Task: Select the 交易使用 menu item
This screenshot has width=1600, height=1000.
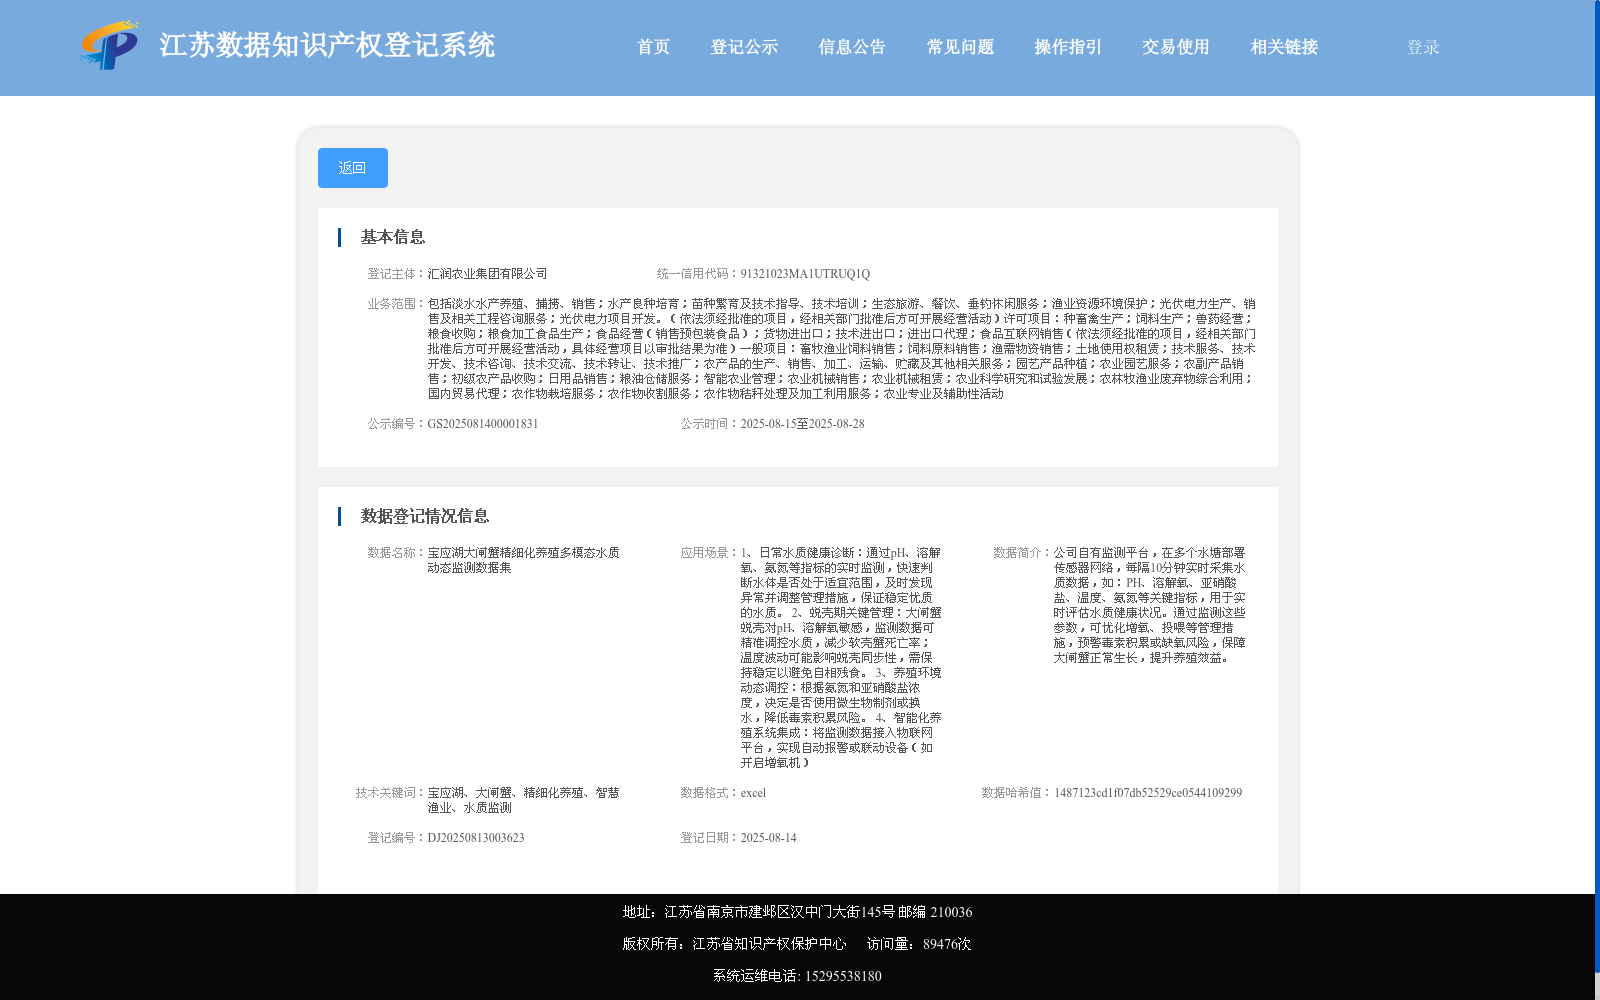Action: click(1176, 47)
